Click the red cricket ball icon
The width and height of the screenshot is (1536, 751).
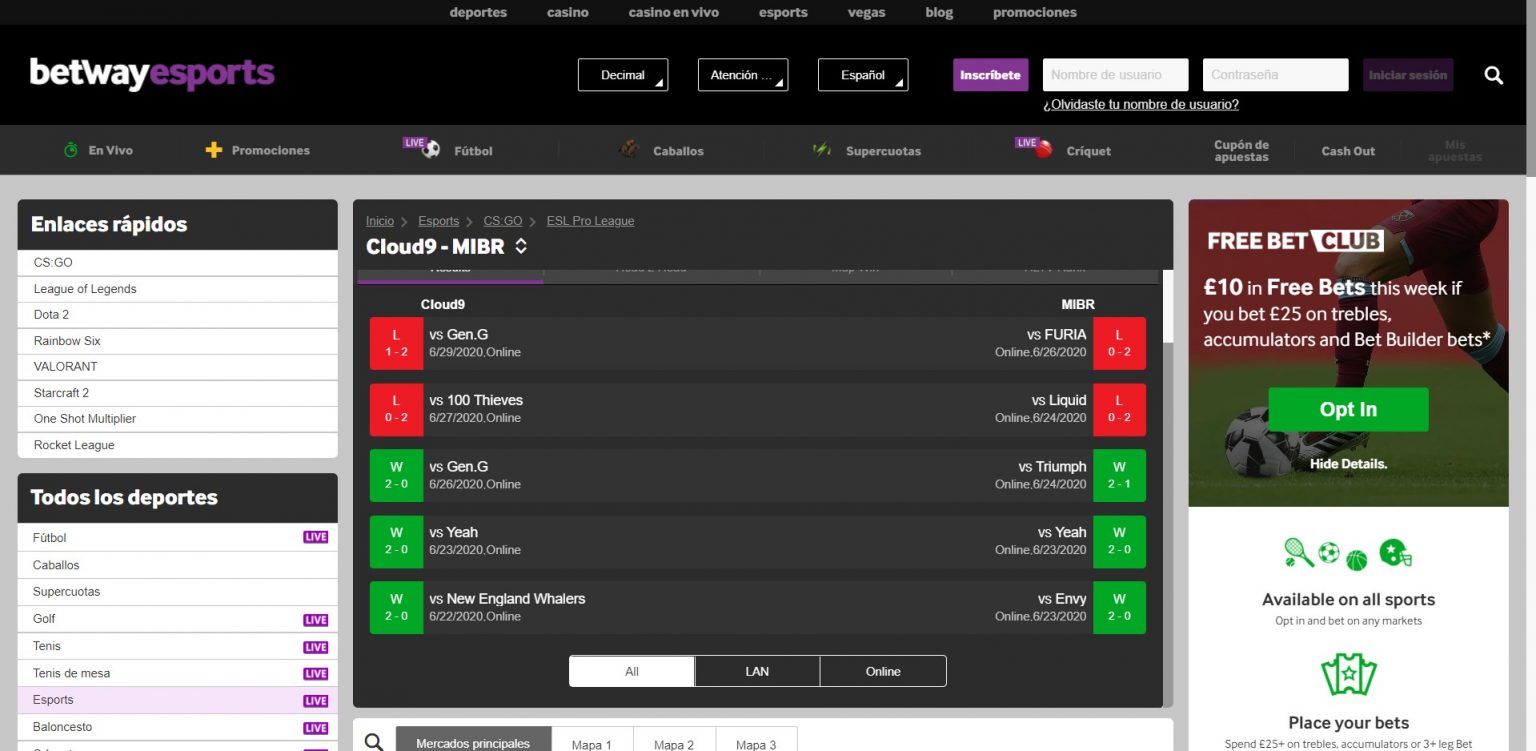(1044, 150)
